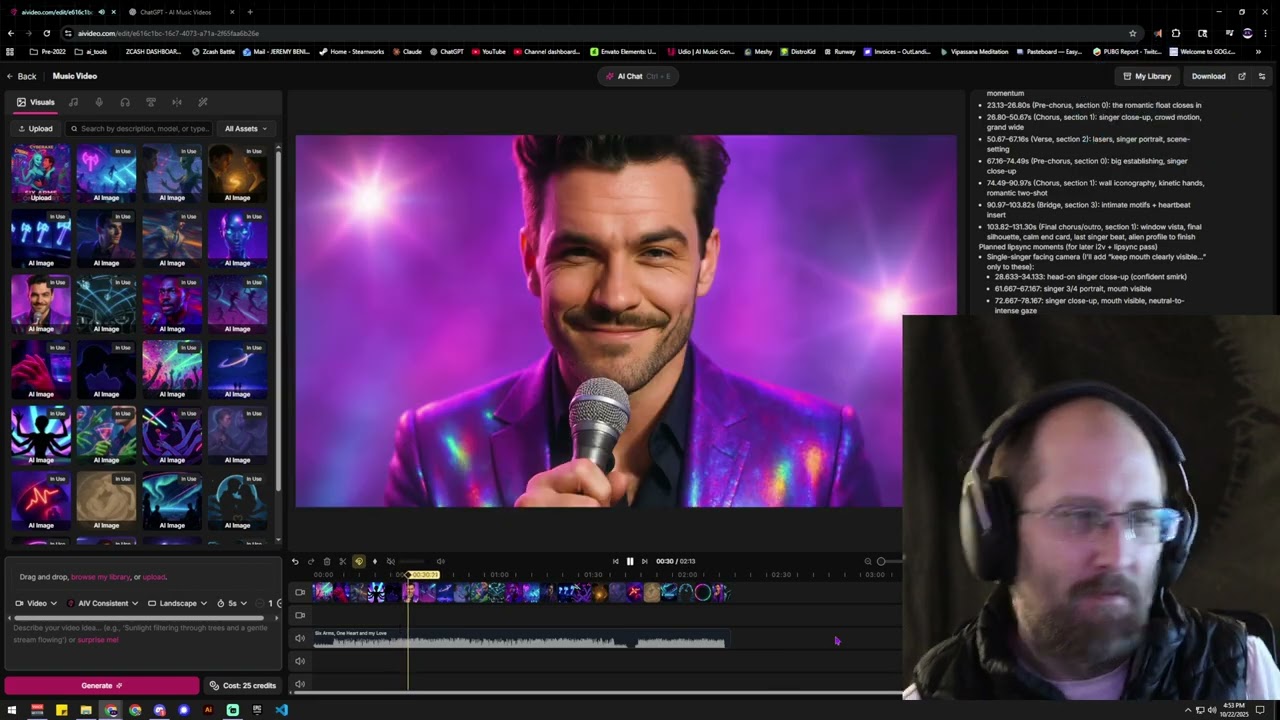Mute the second empty audio track
Screen dimensions: 1280x720
pyautogui.click(x=300, y=661)
